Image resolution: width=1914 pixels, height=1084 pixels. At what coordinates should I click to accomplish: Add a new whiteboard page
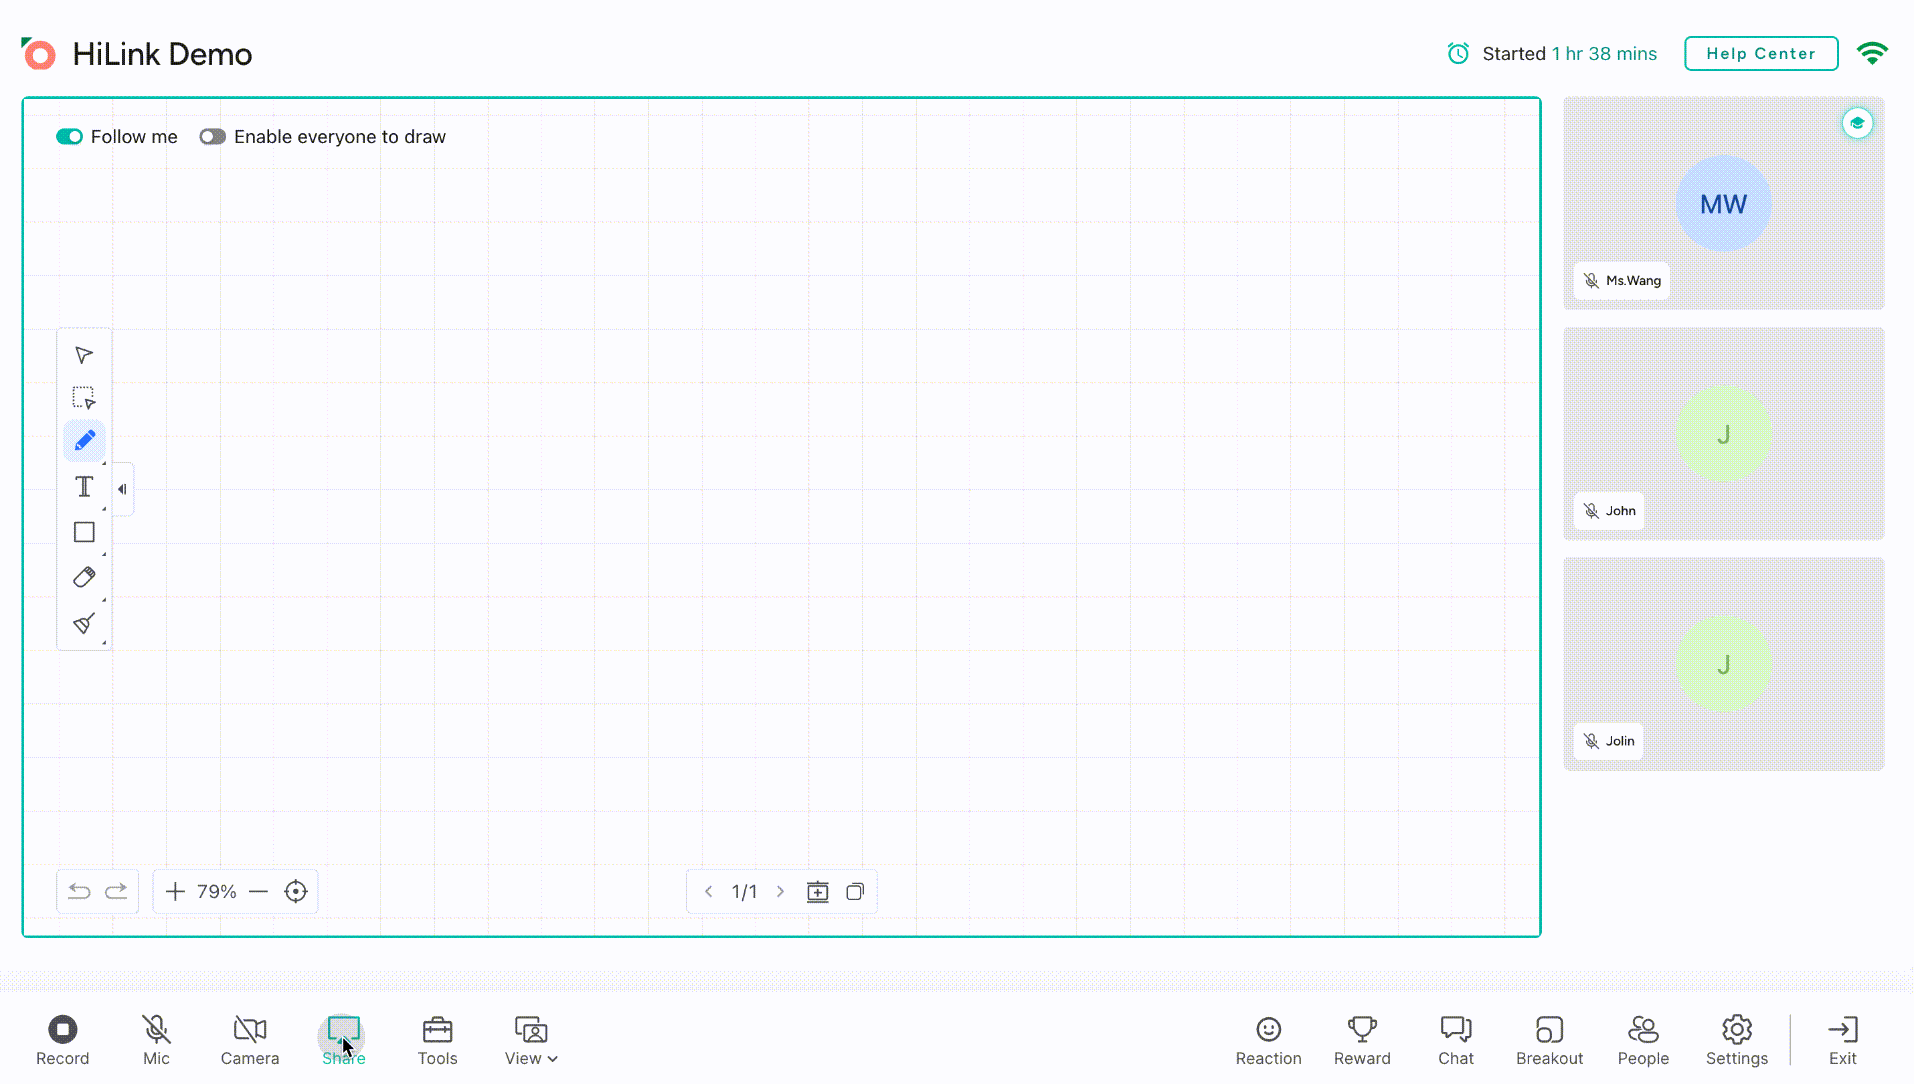click(818, 890)
